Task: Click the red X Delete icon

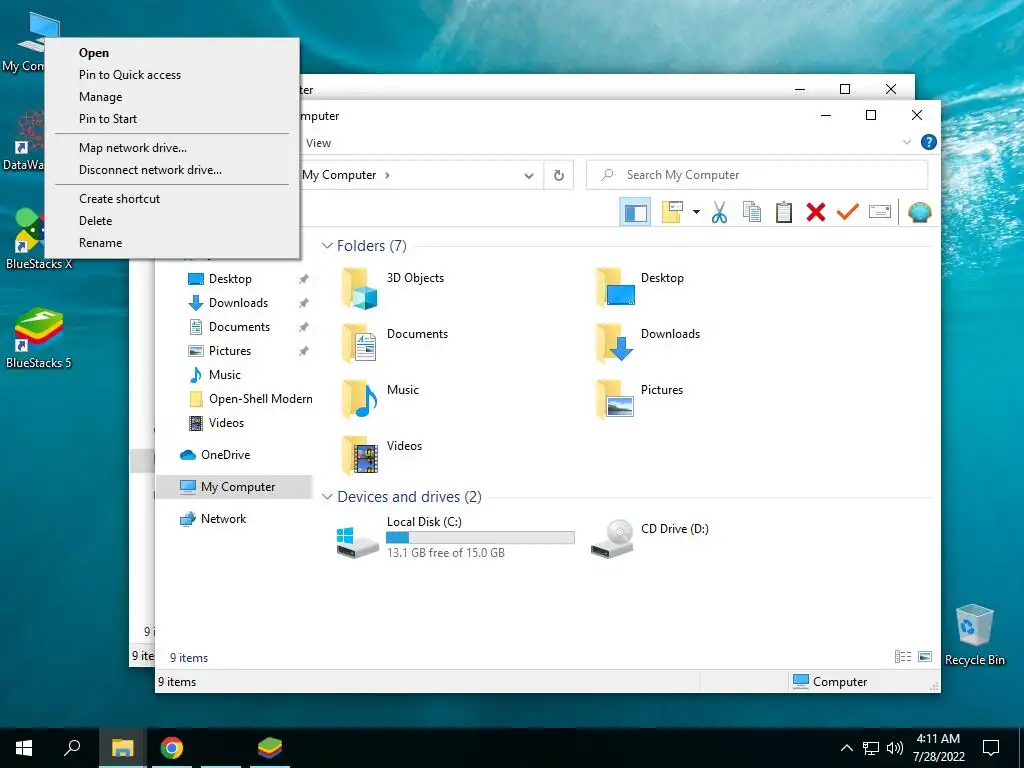Action: click(816, 212)
